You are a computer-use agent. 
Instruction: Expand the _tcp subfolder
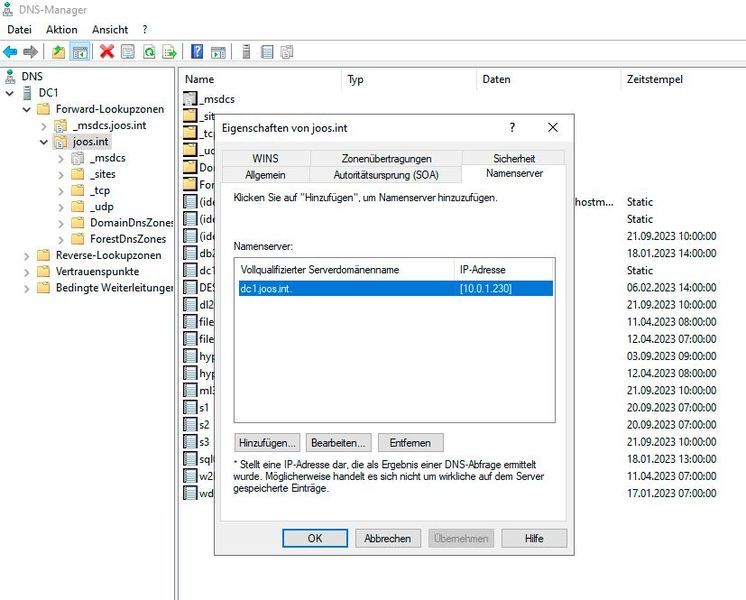(x=60, y=191)
